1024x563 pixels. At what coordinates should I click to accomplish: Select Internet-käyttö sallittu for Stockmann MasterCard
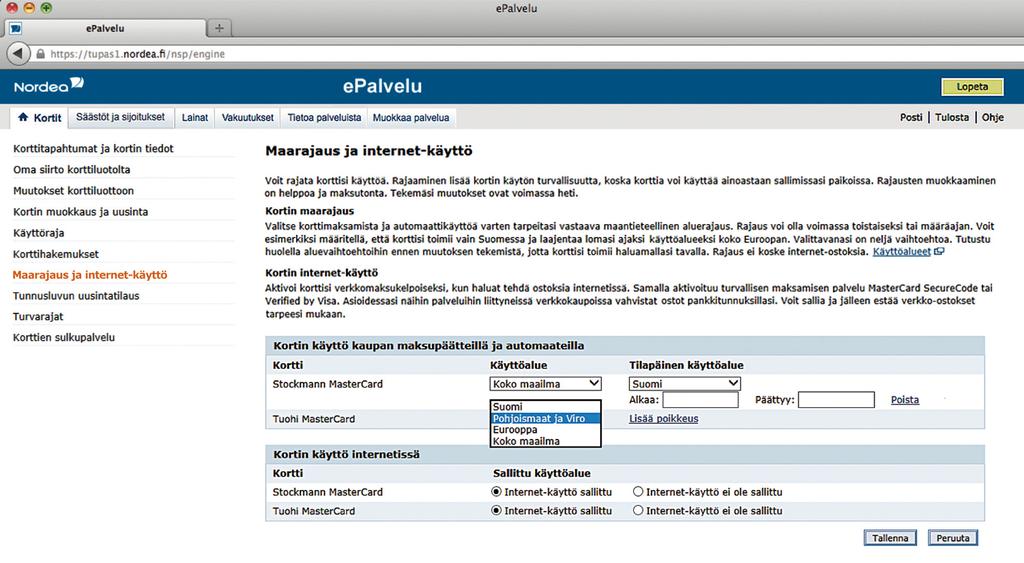[496, 492]
